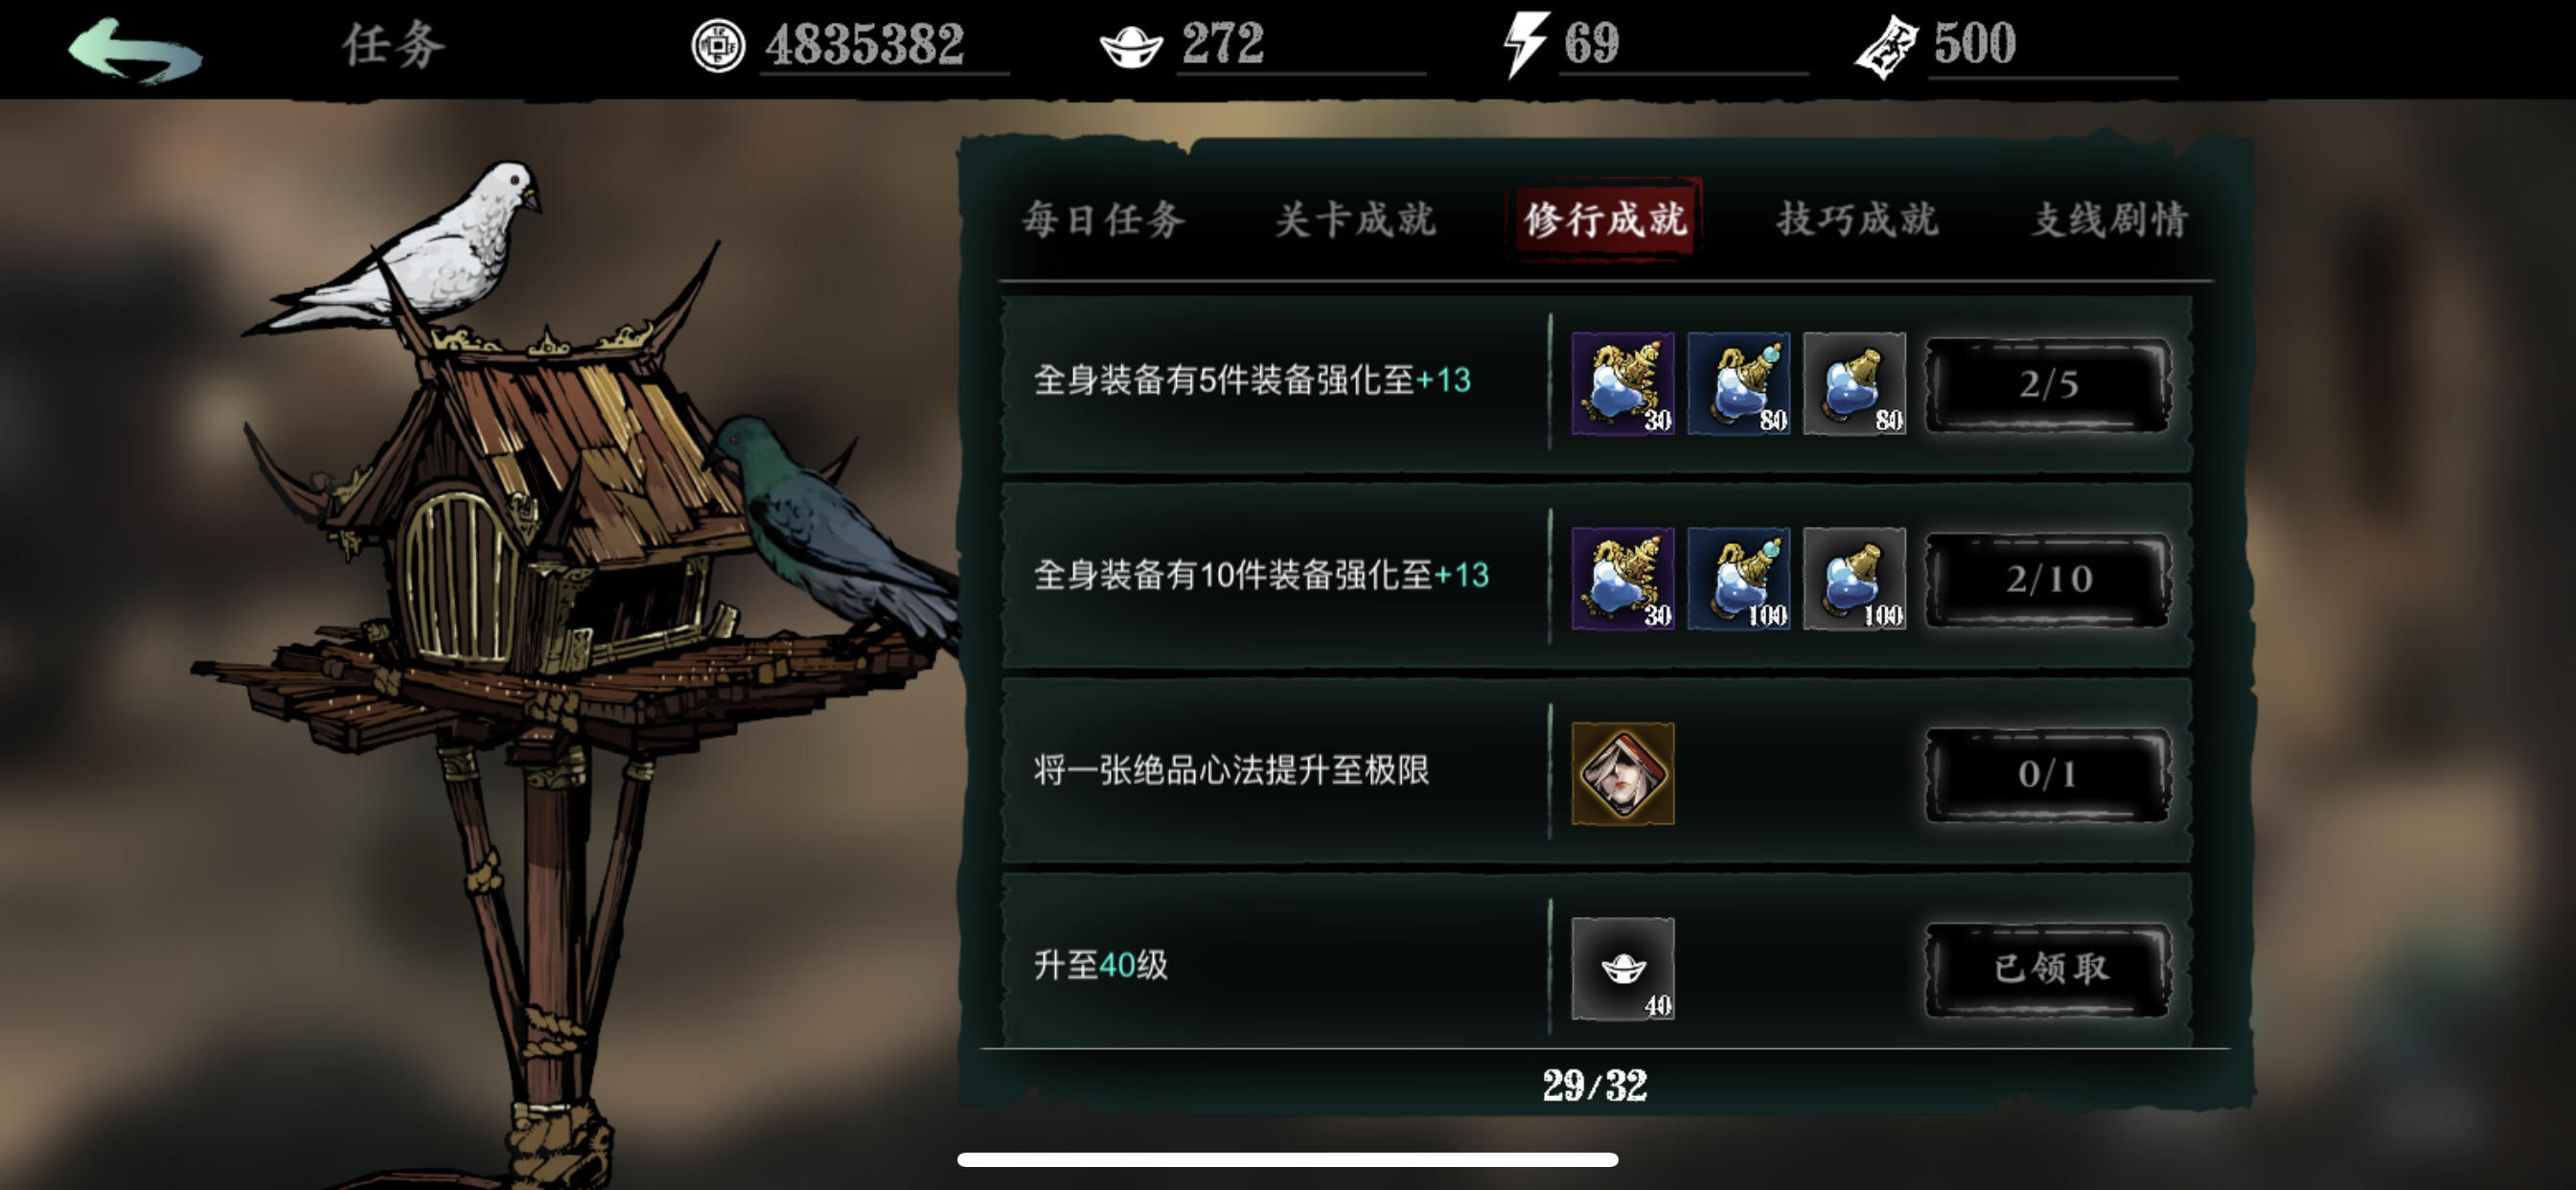Tap the grey potion reward marked 100 in the 10件装备 row

(1854, 578)
